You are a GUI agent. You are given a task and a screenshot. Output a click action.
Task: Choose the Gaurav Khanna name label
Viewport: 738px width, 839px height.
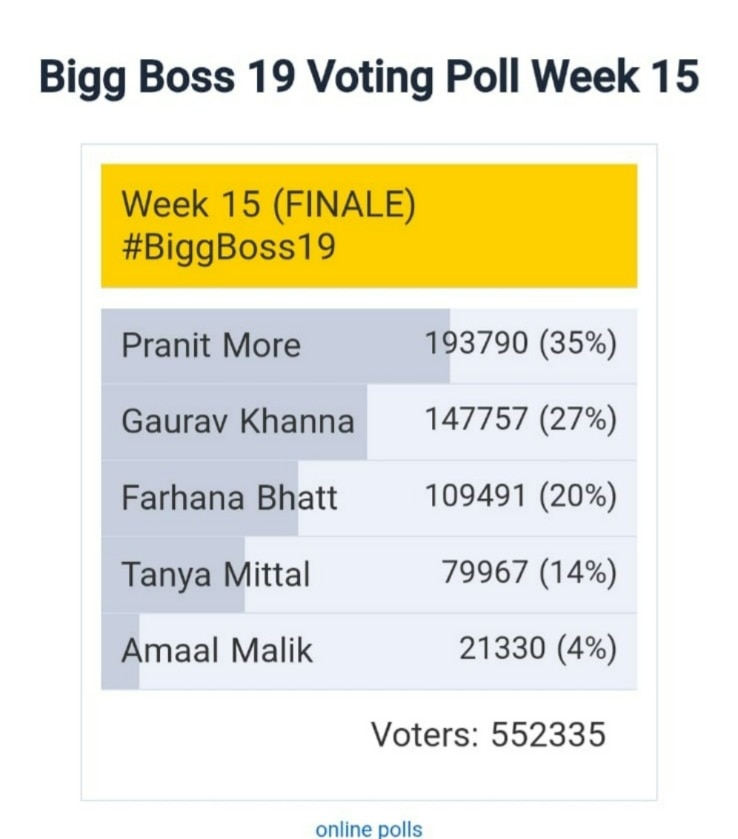coord(238,421)
